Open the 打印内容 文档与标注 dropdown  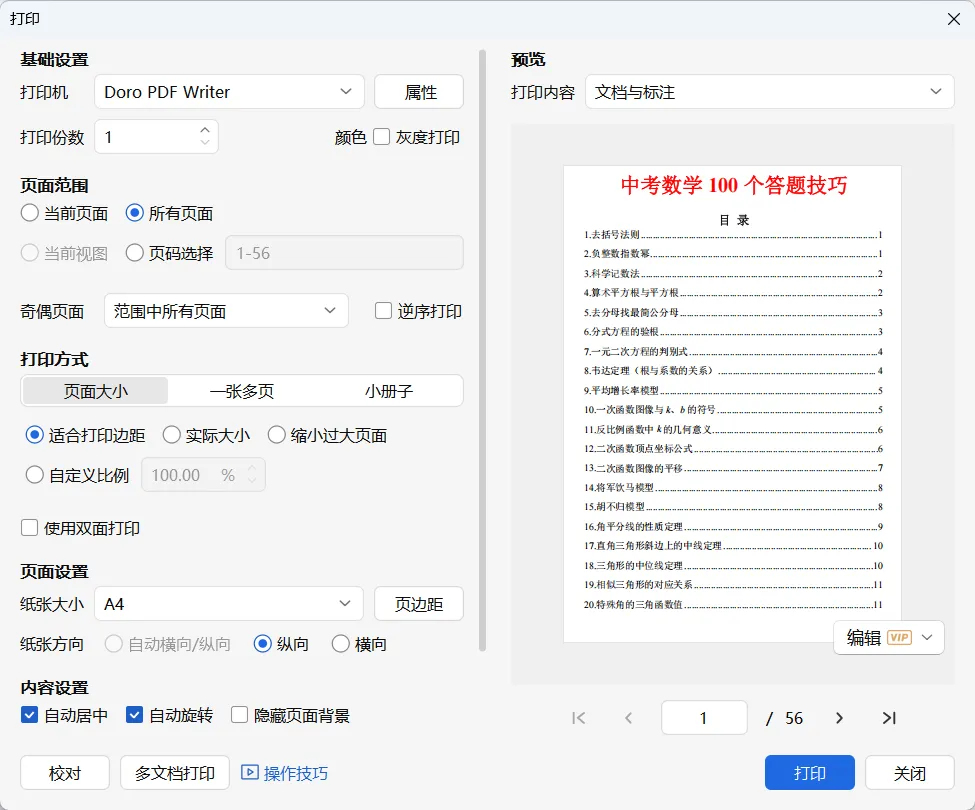[769, 92]
